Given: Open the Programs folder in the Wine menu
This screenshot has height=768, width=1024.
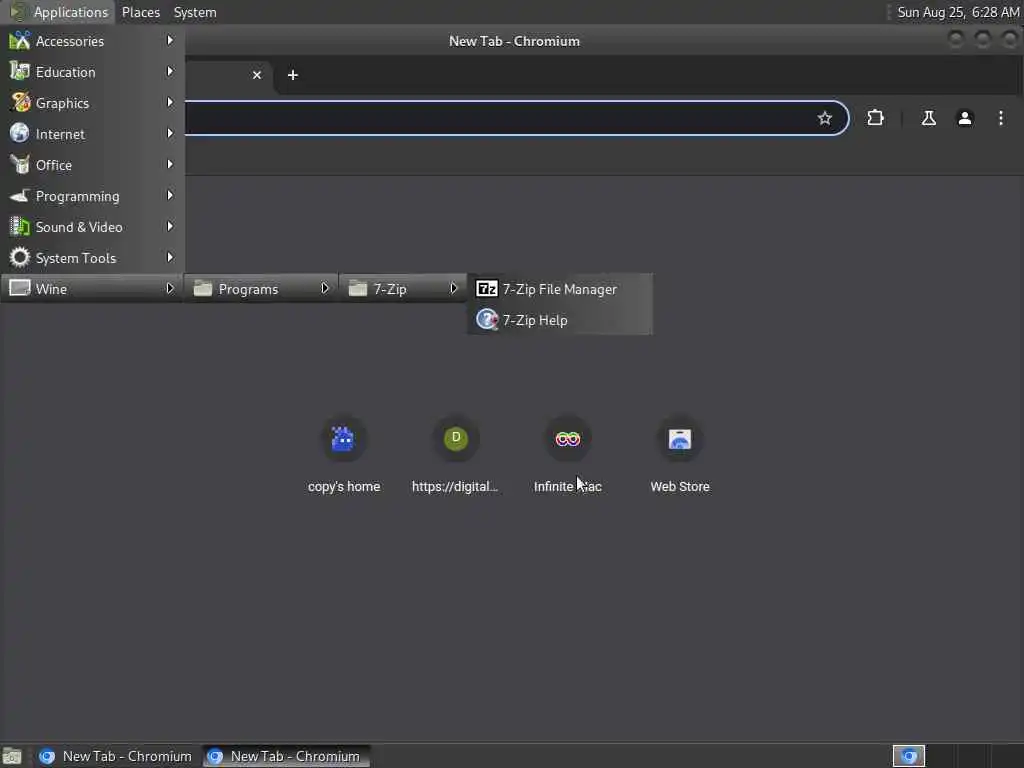Looking at the screenshot, I should (261, 289).
